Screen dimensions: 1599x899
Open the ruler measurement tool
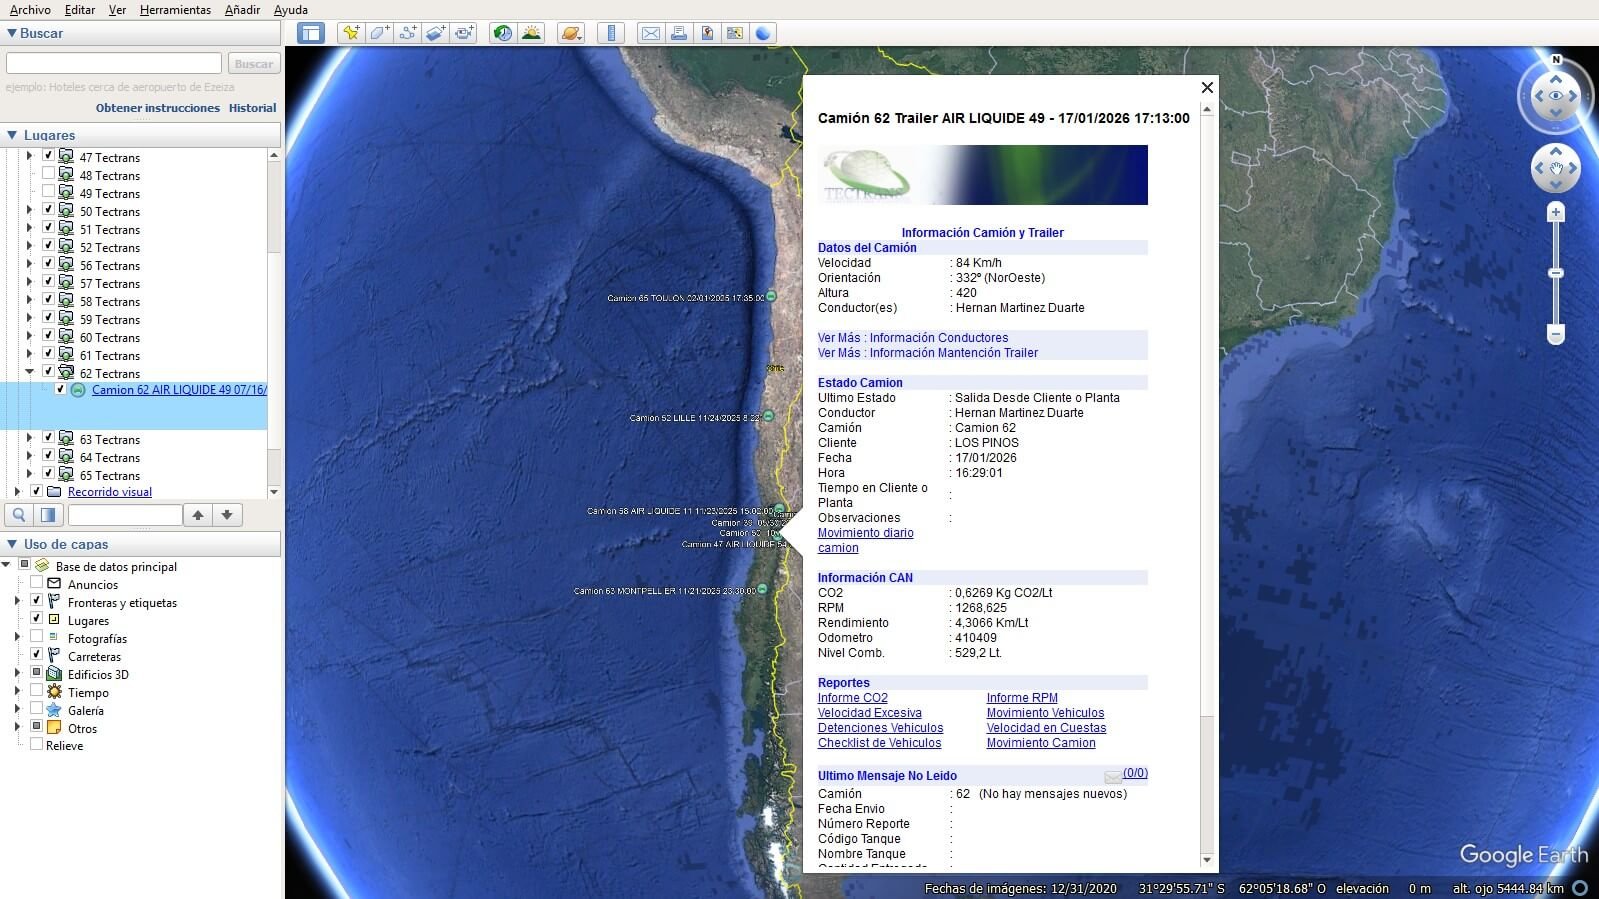pyautogui.click(x=611, y=33)
